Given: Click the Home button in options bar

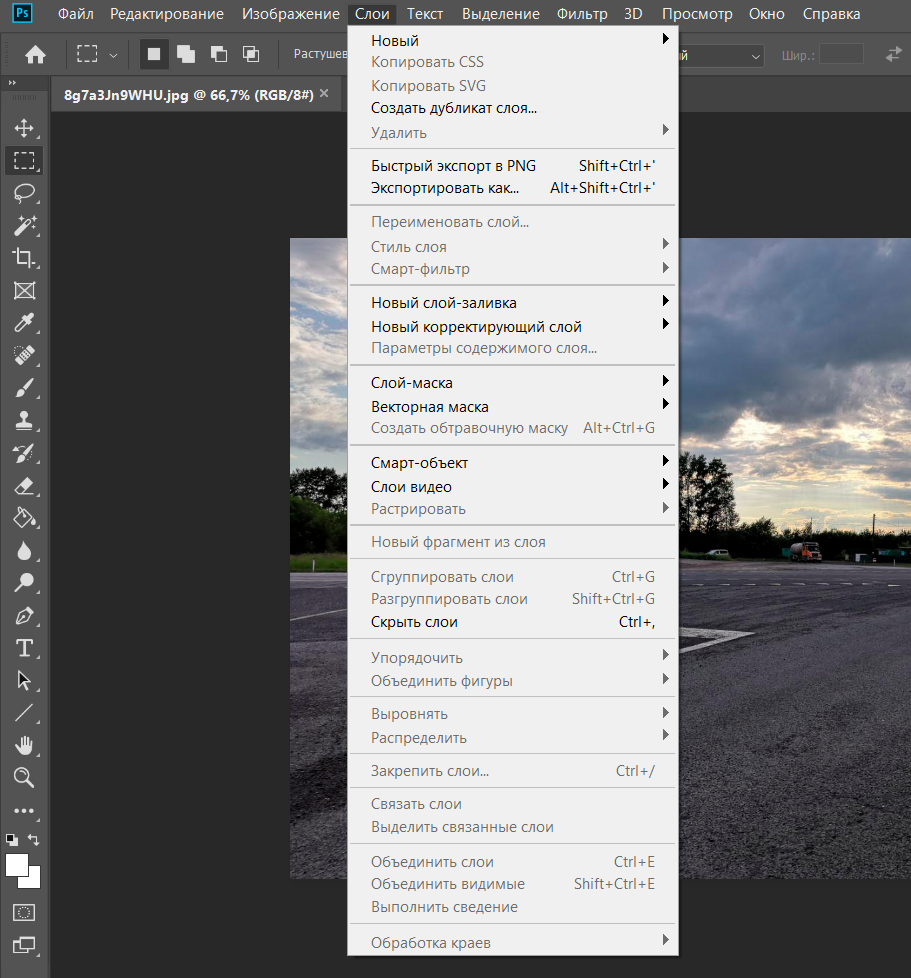Looking at the screenshot, I should [35, 55].
